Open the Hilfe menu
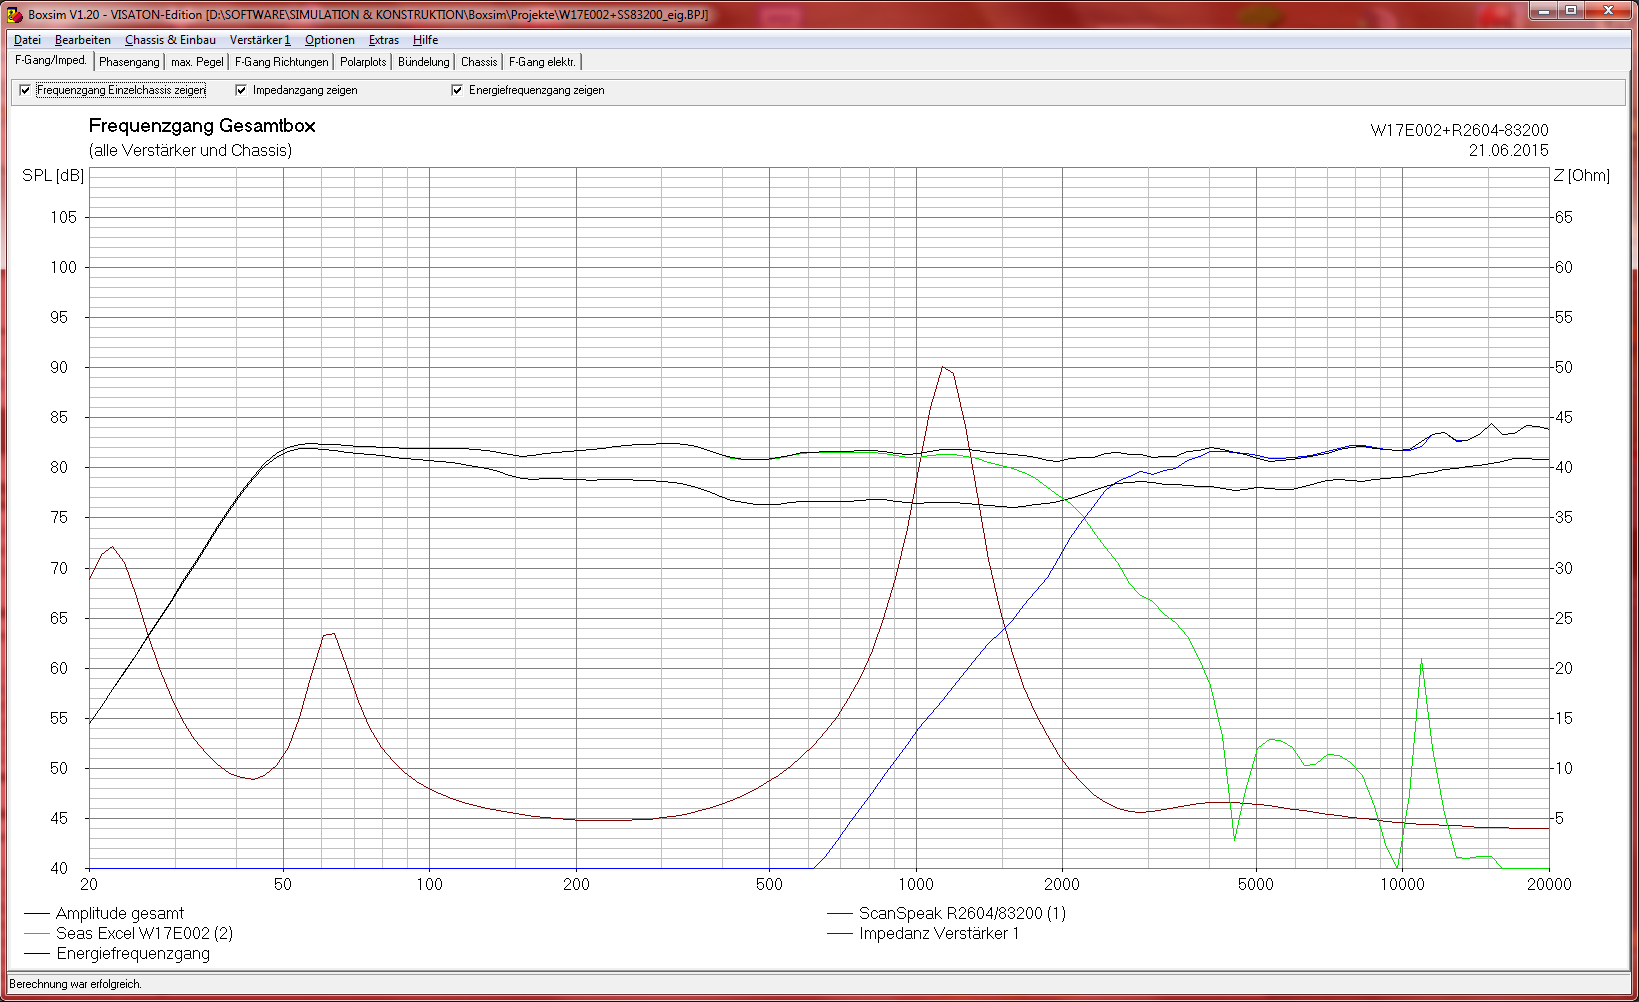 click(x=425, y=40)
